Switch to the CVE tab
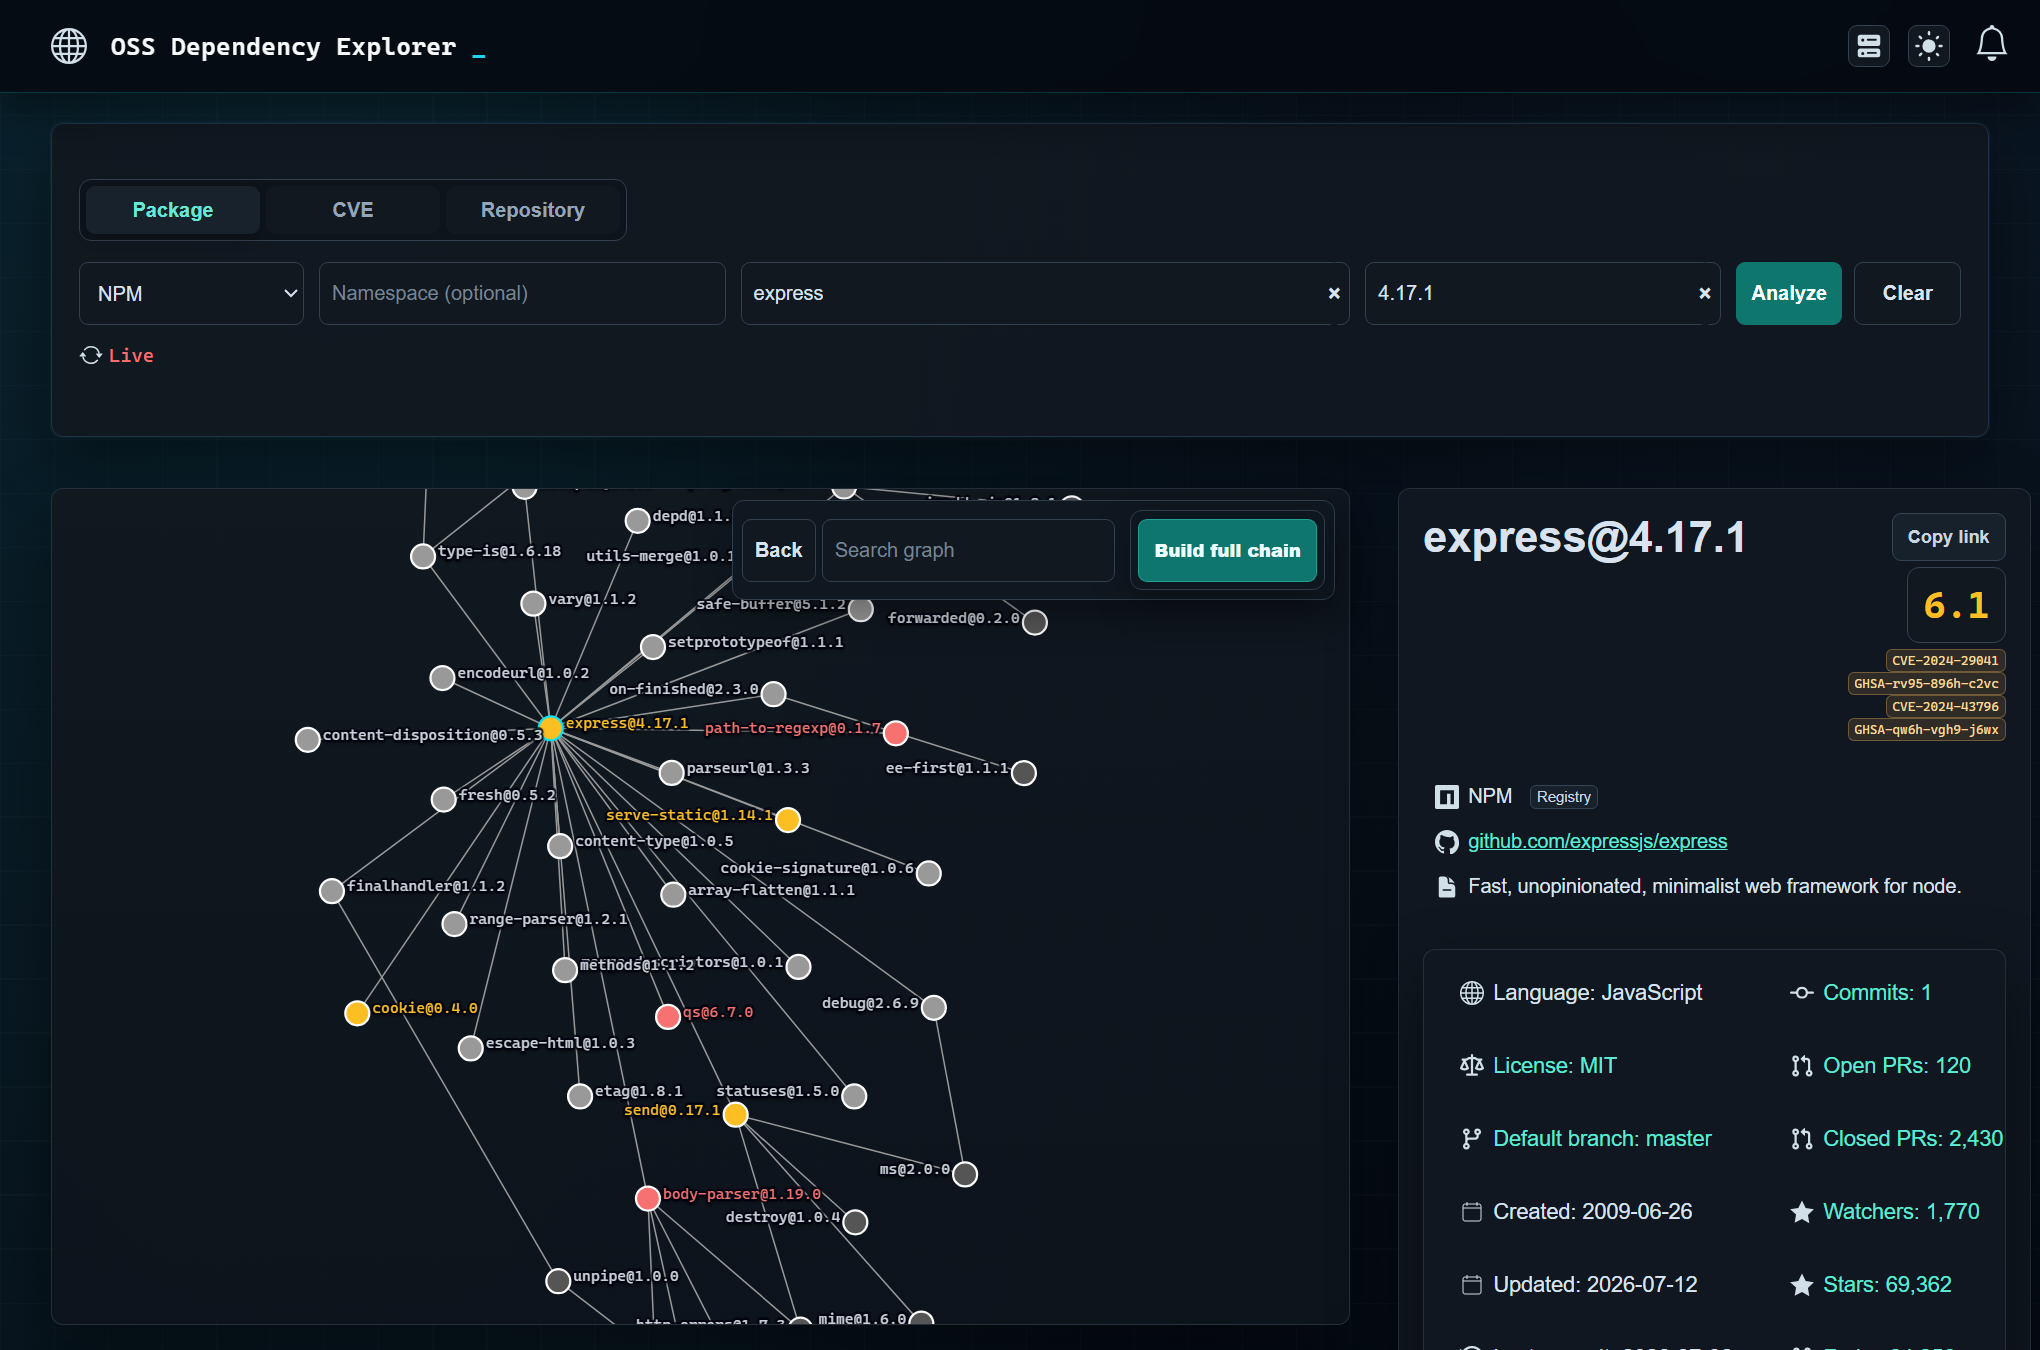Viewport: 2040px width, 1350px height. (353, 210)
